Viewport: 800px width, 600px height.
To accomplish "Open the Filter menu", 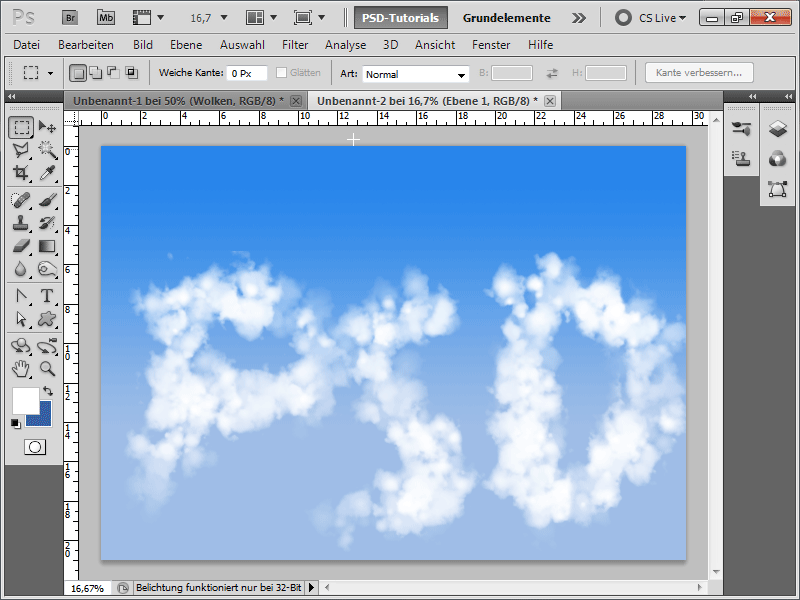I will pos(295,45).
